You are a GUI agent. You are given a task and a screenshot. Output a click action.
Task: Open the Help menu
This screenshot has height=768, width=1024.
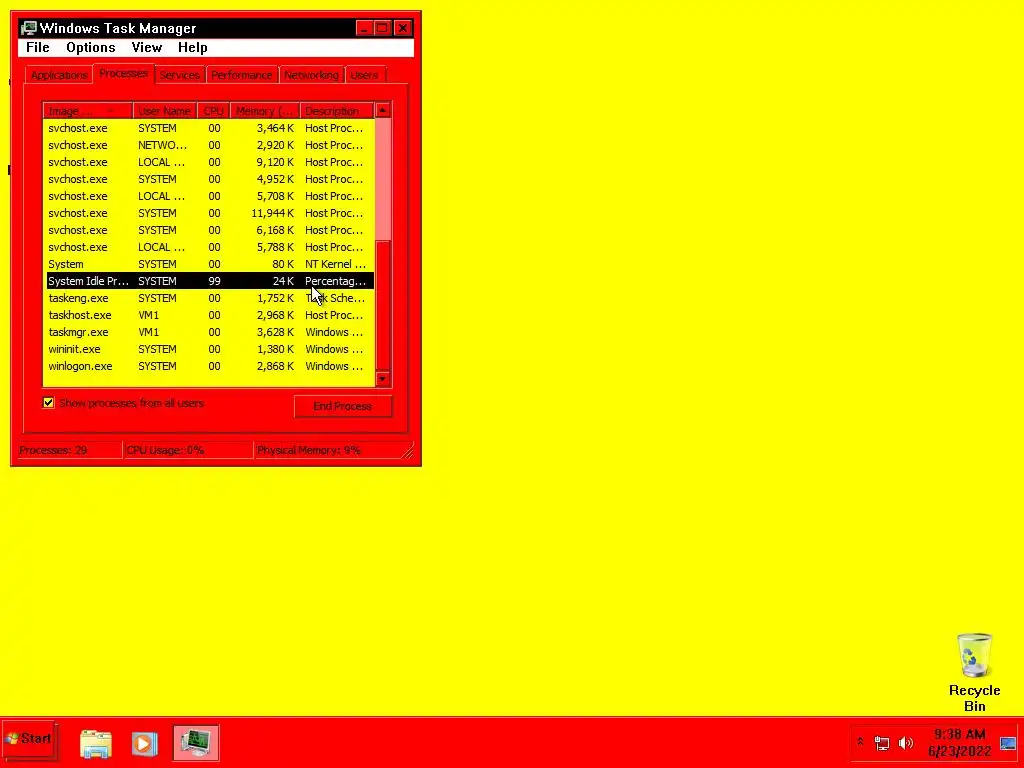point(193,48)
